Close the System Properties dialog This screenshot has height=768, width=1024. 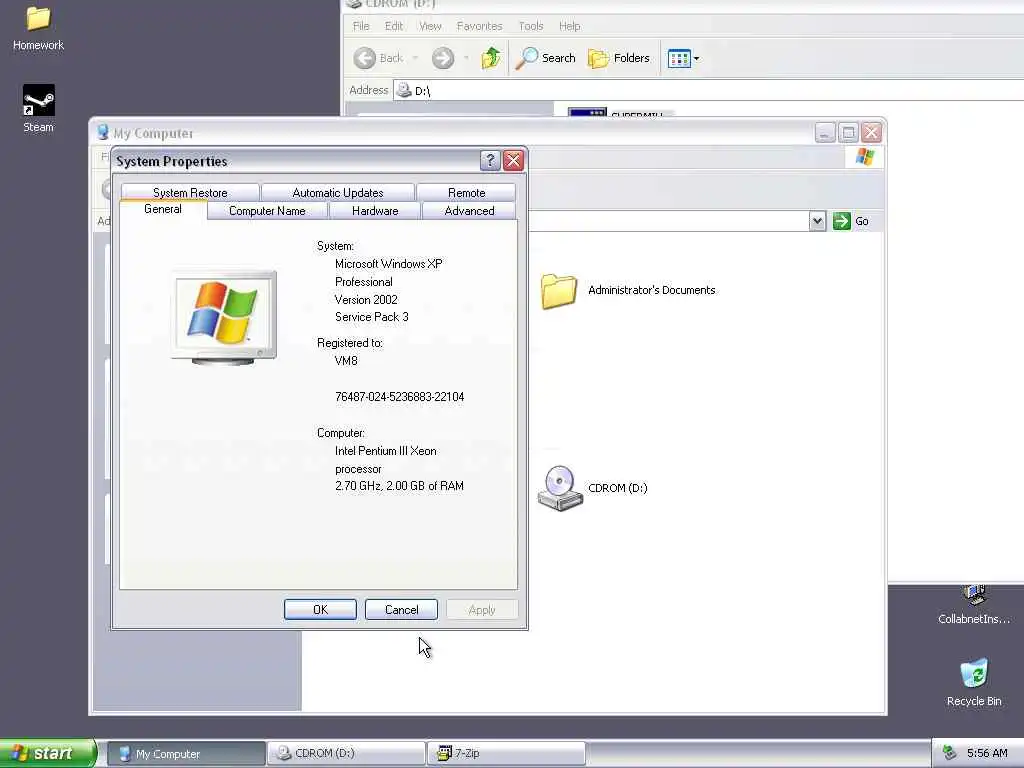513,160
